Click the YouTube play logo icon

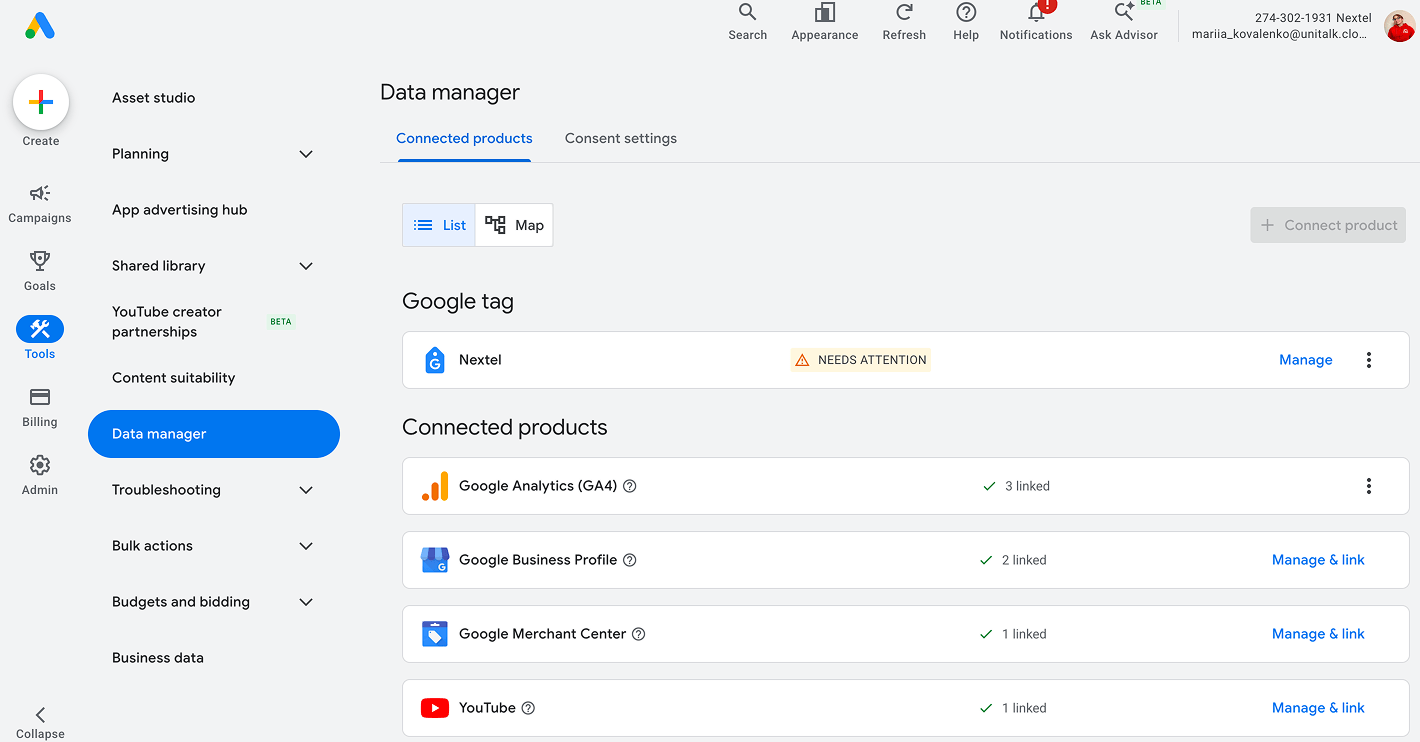click(435, 708)
